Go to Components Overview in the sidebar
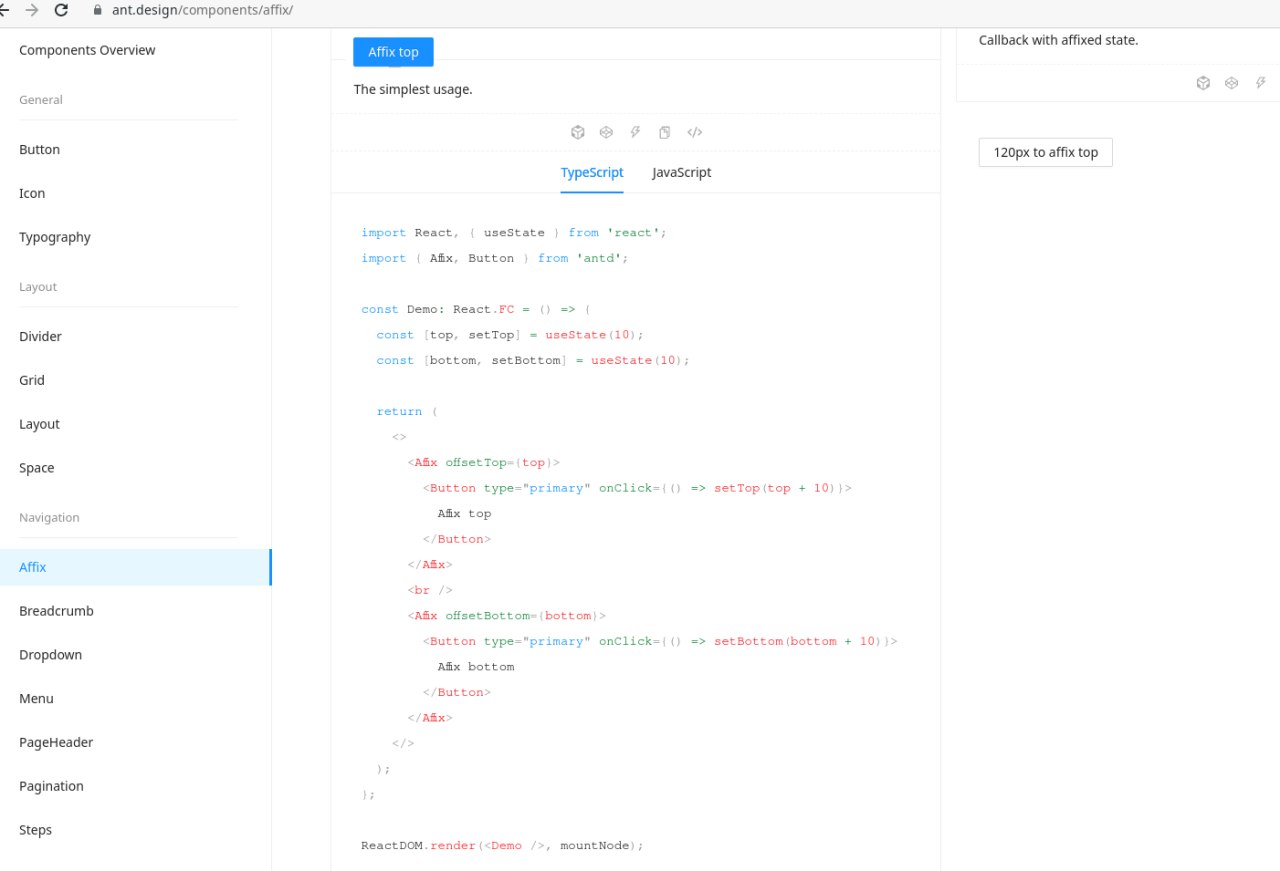Image resolution: width=1280 pixels, height=871 pixels. (87, 50)
